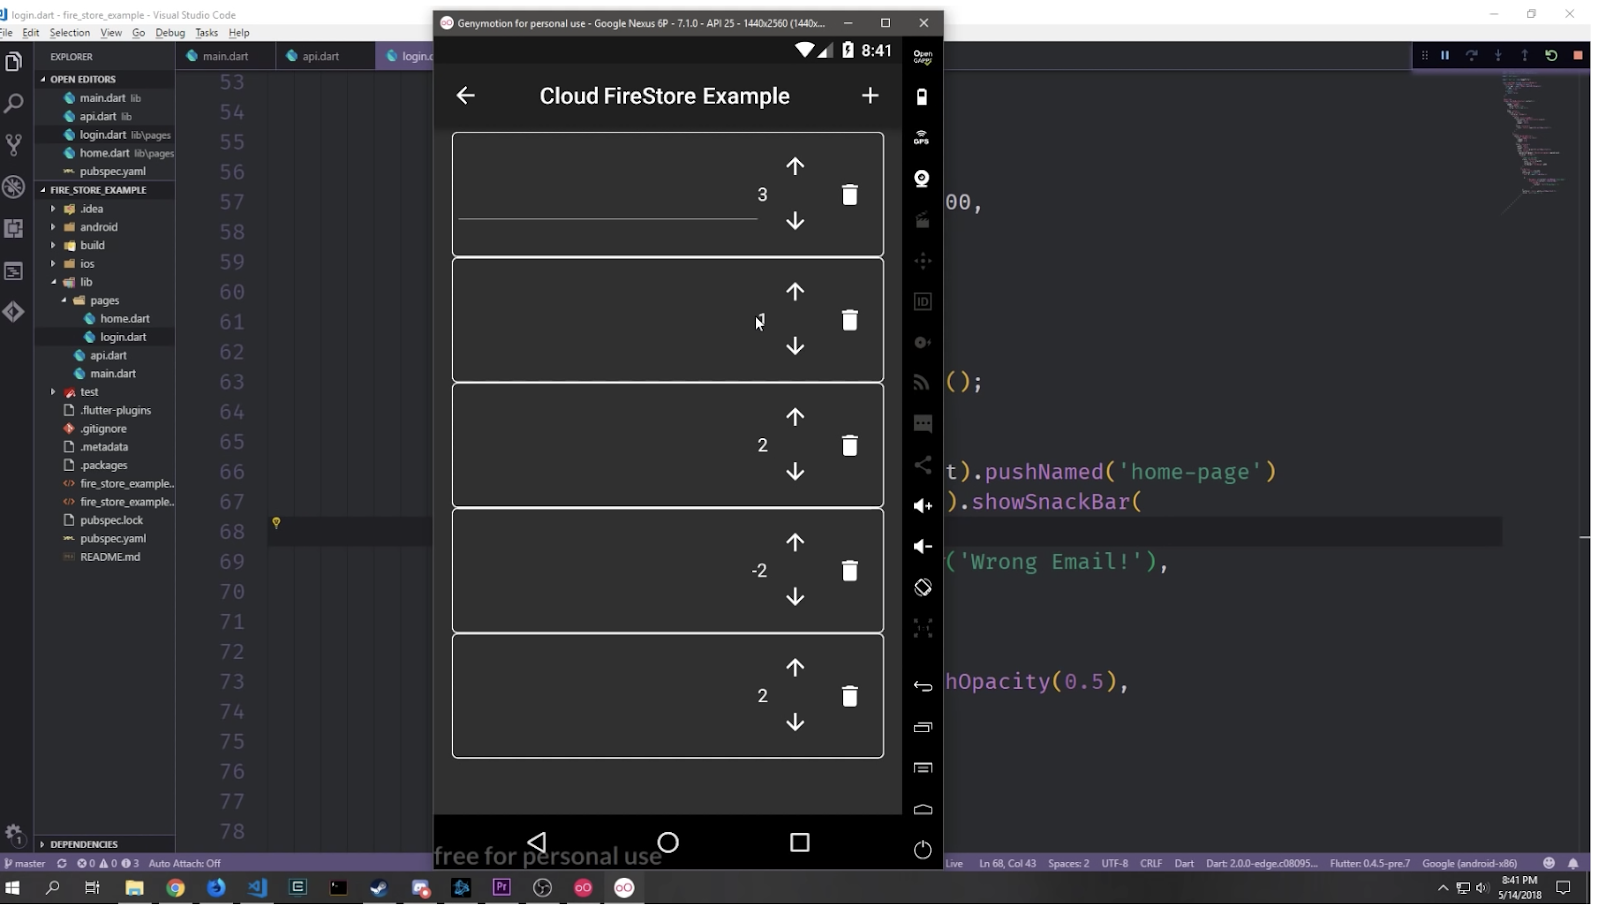This screenshot has height=906, width=1600.
Task: Change Spaces: 2 indentation in status bar
Action: click(x=1068, y=863)
